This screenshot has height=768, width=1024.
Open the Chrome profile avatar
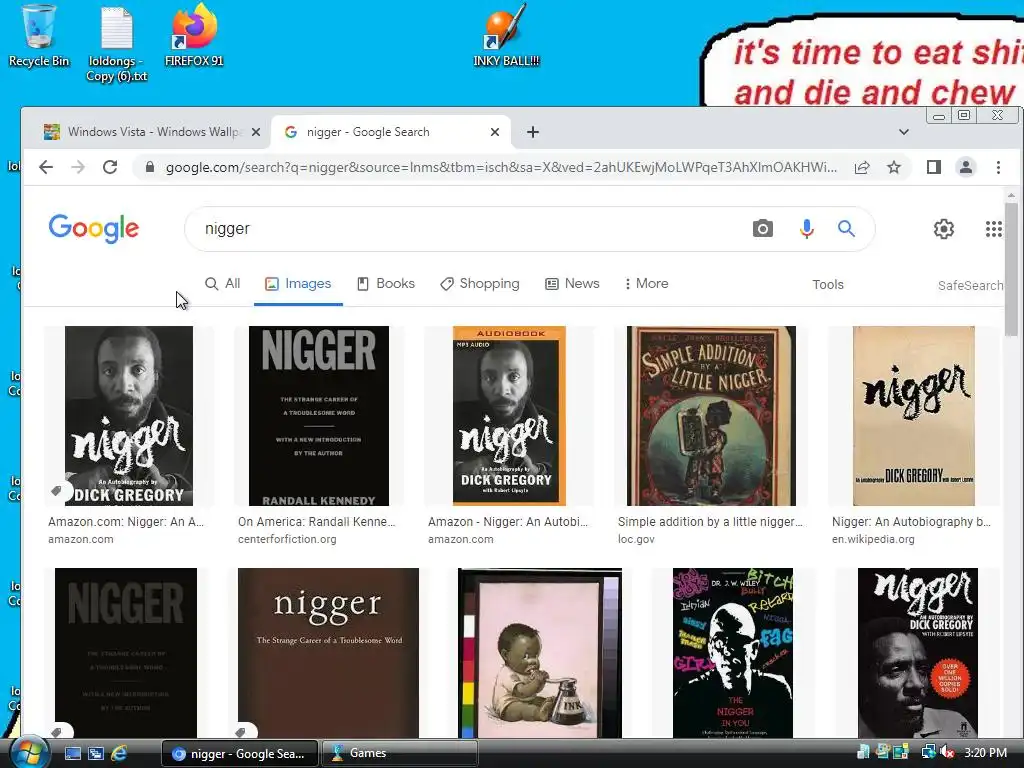click(x=966, y=167)
